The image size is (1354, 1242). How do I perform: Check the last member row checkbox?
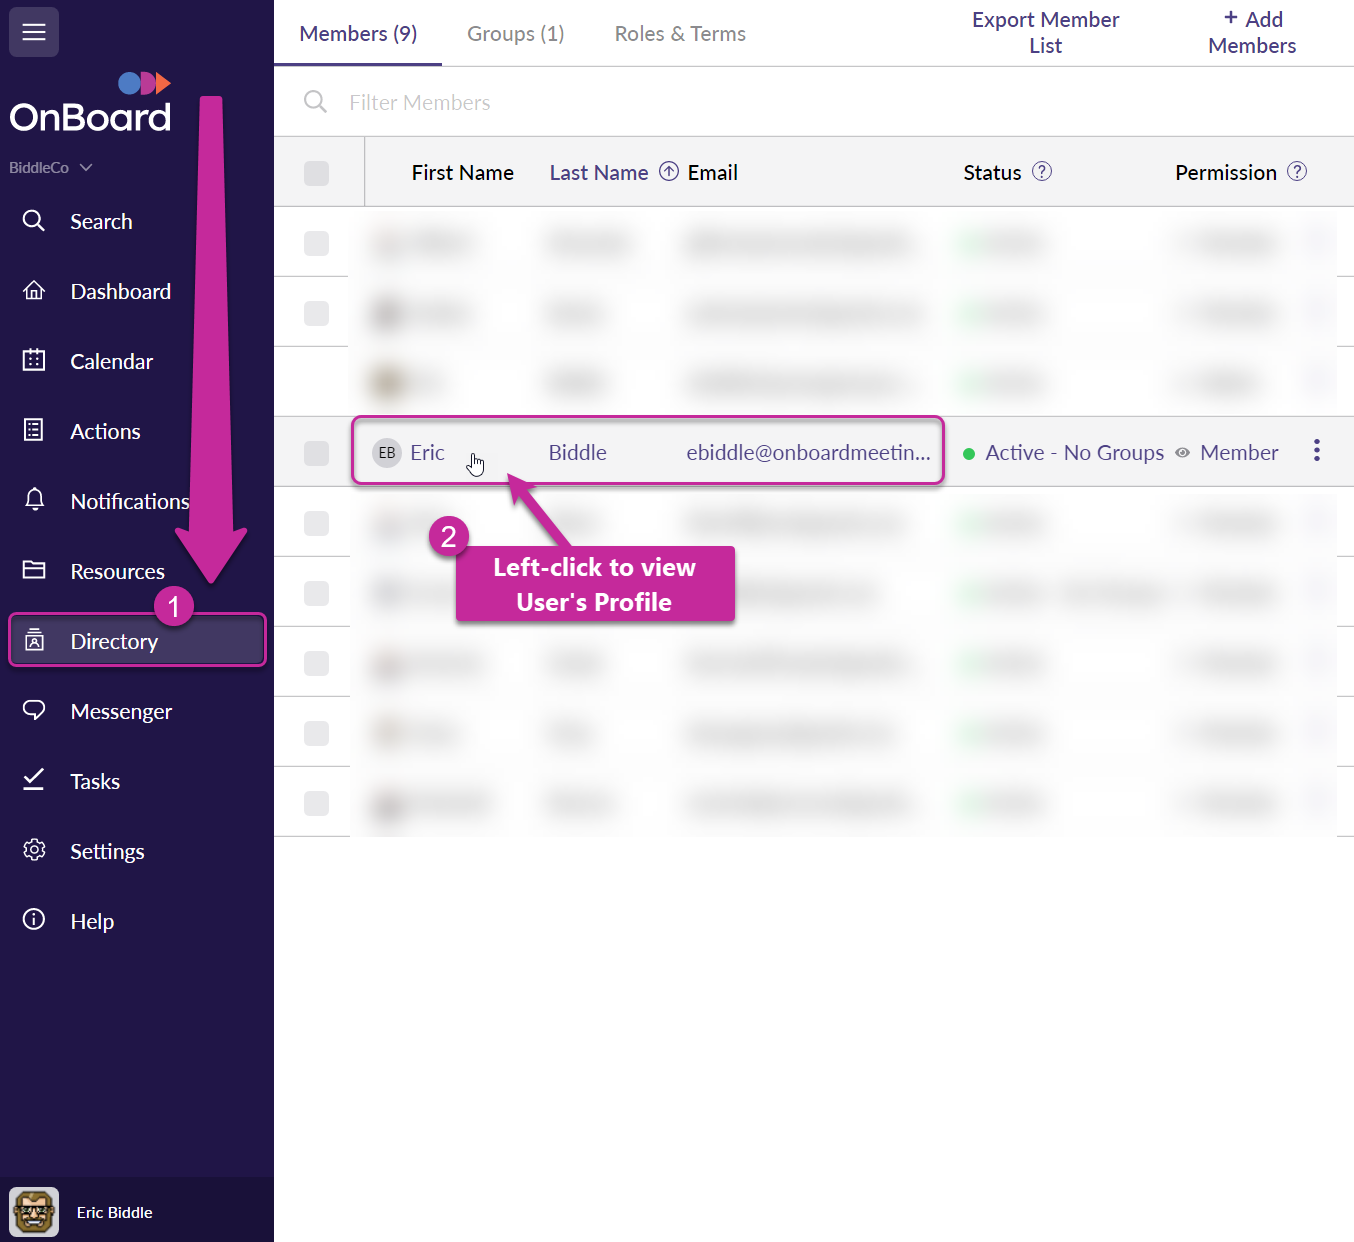(x=316, y=803)
